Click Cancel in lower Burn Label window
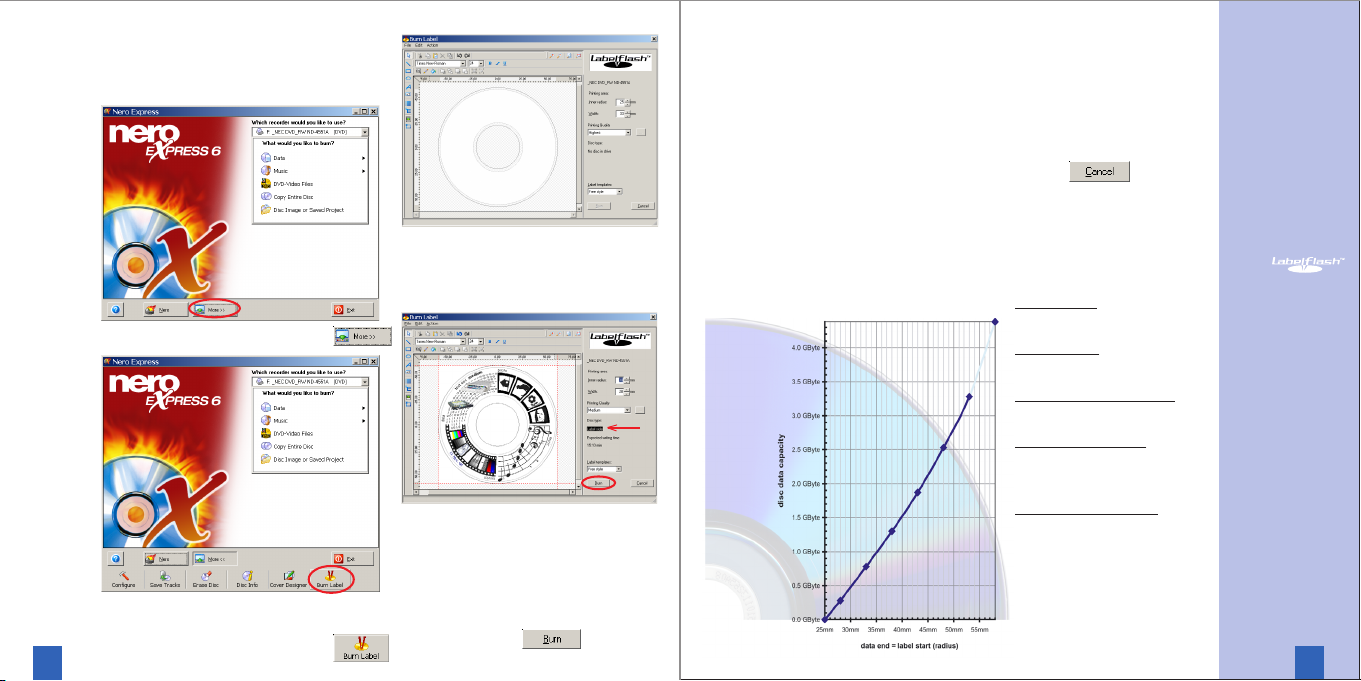This screenshot has width=1361, height=681. tap(643, 482)
